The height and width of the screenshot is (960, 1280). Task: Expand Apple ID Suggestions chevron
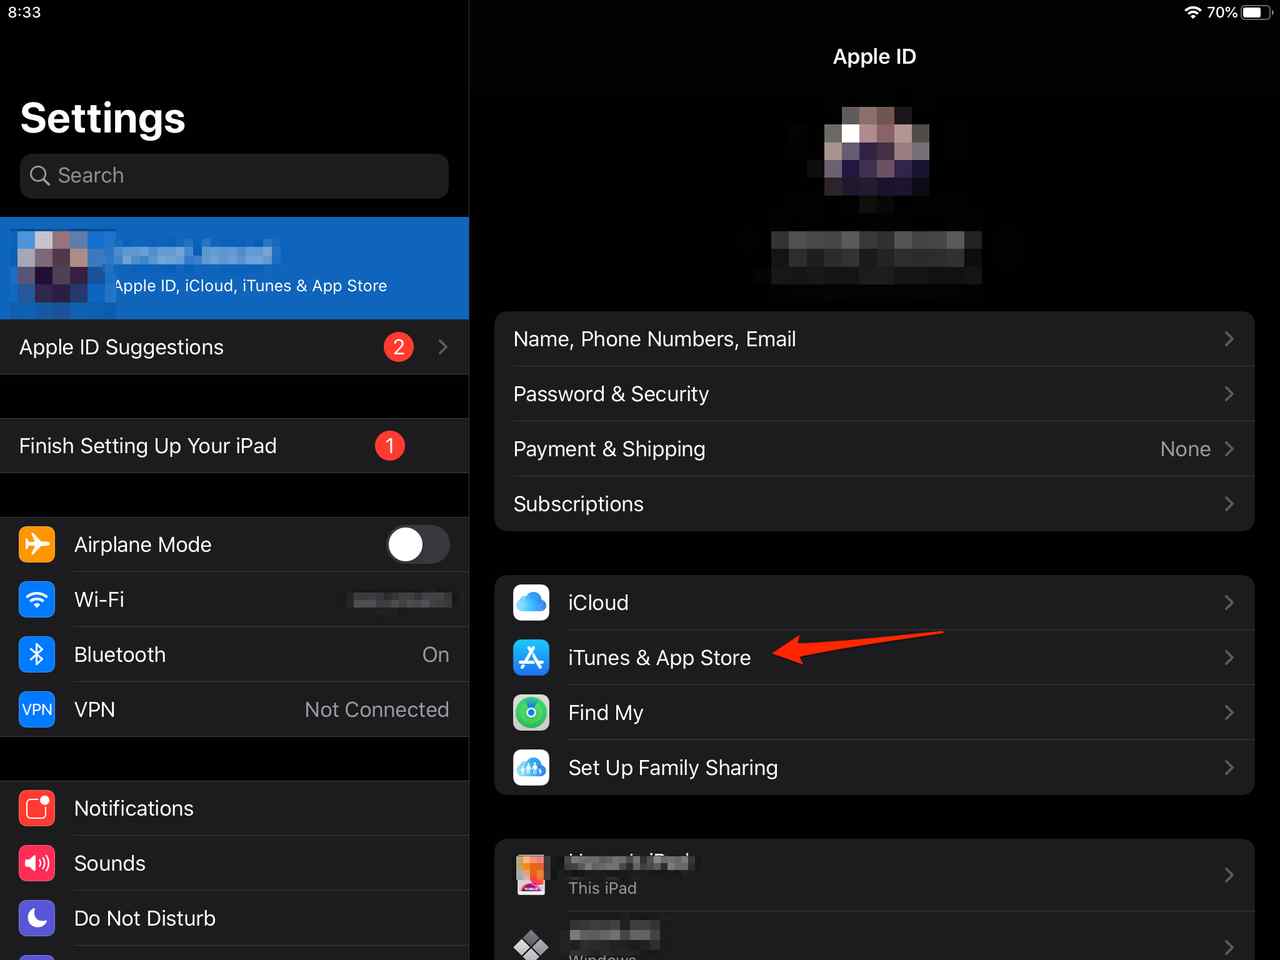(x=442, y=347)
